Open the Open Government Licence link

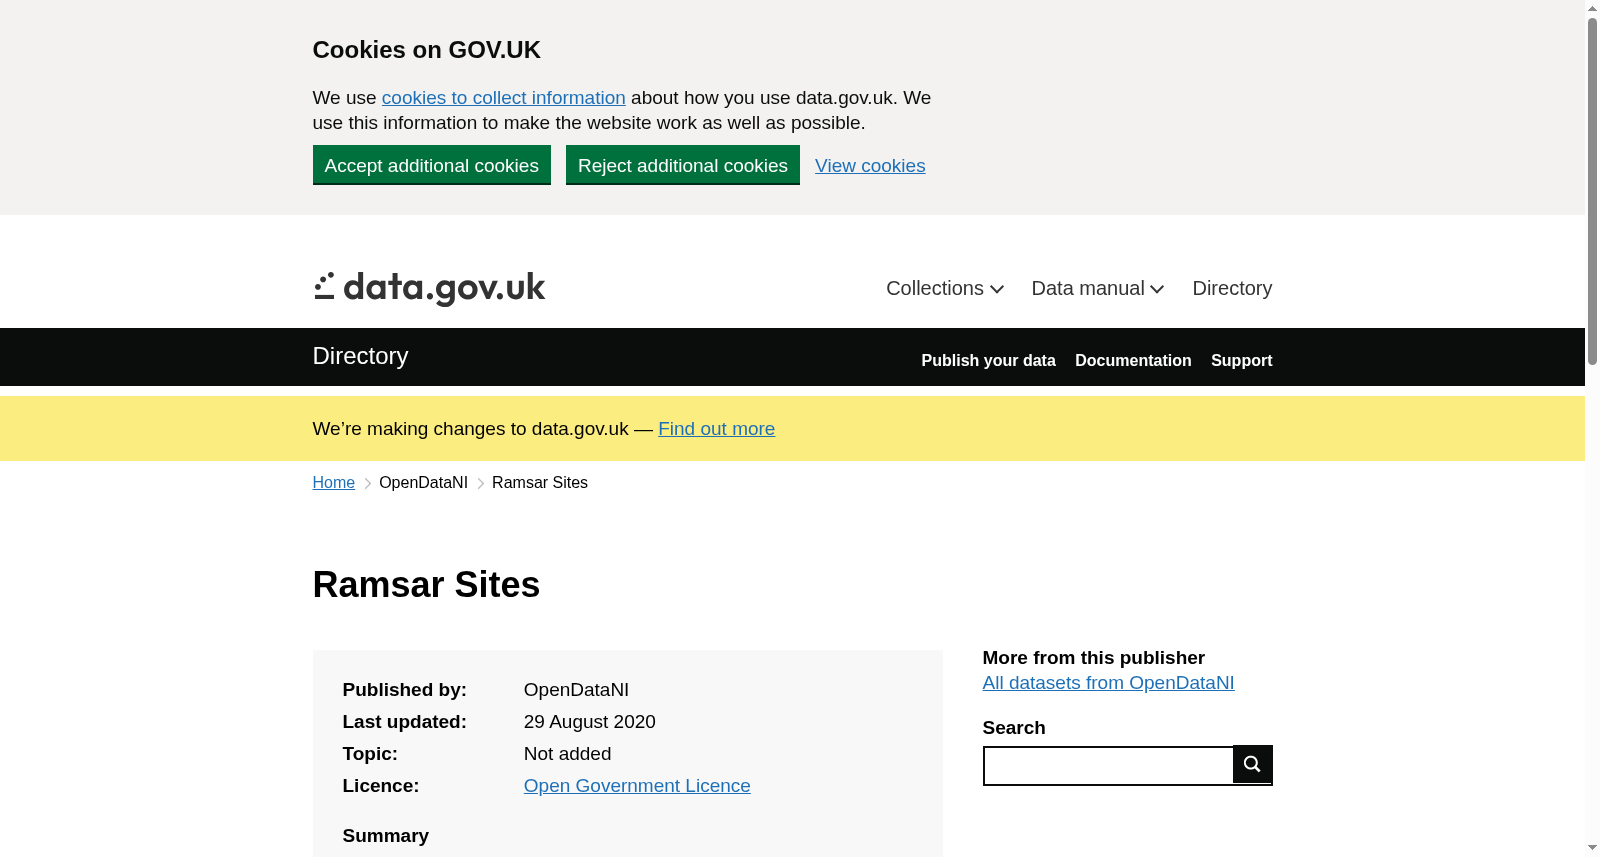click(637, 786)
